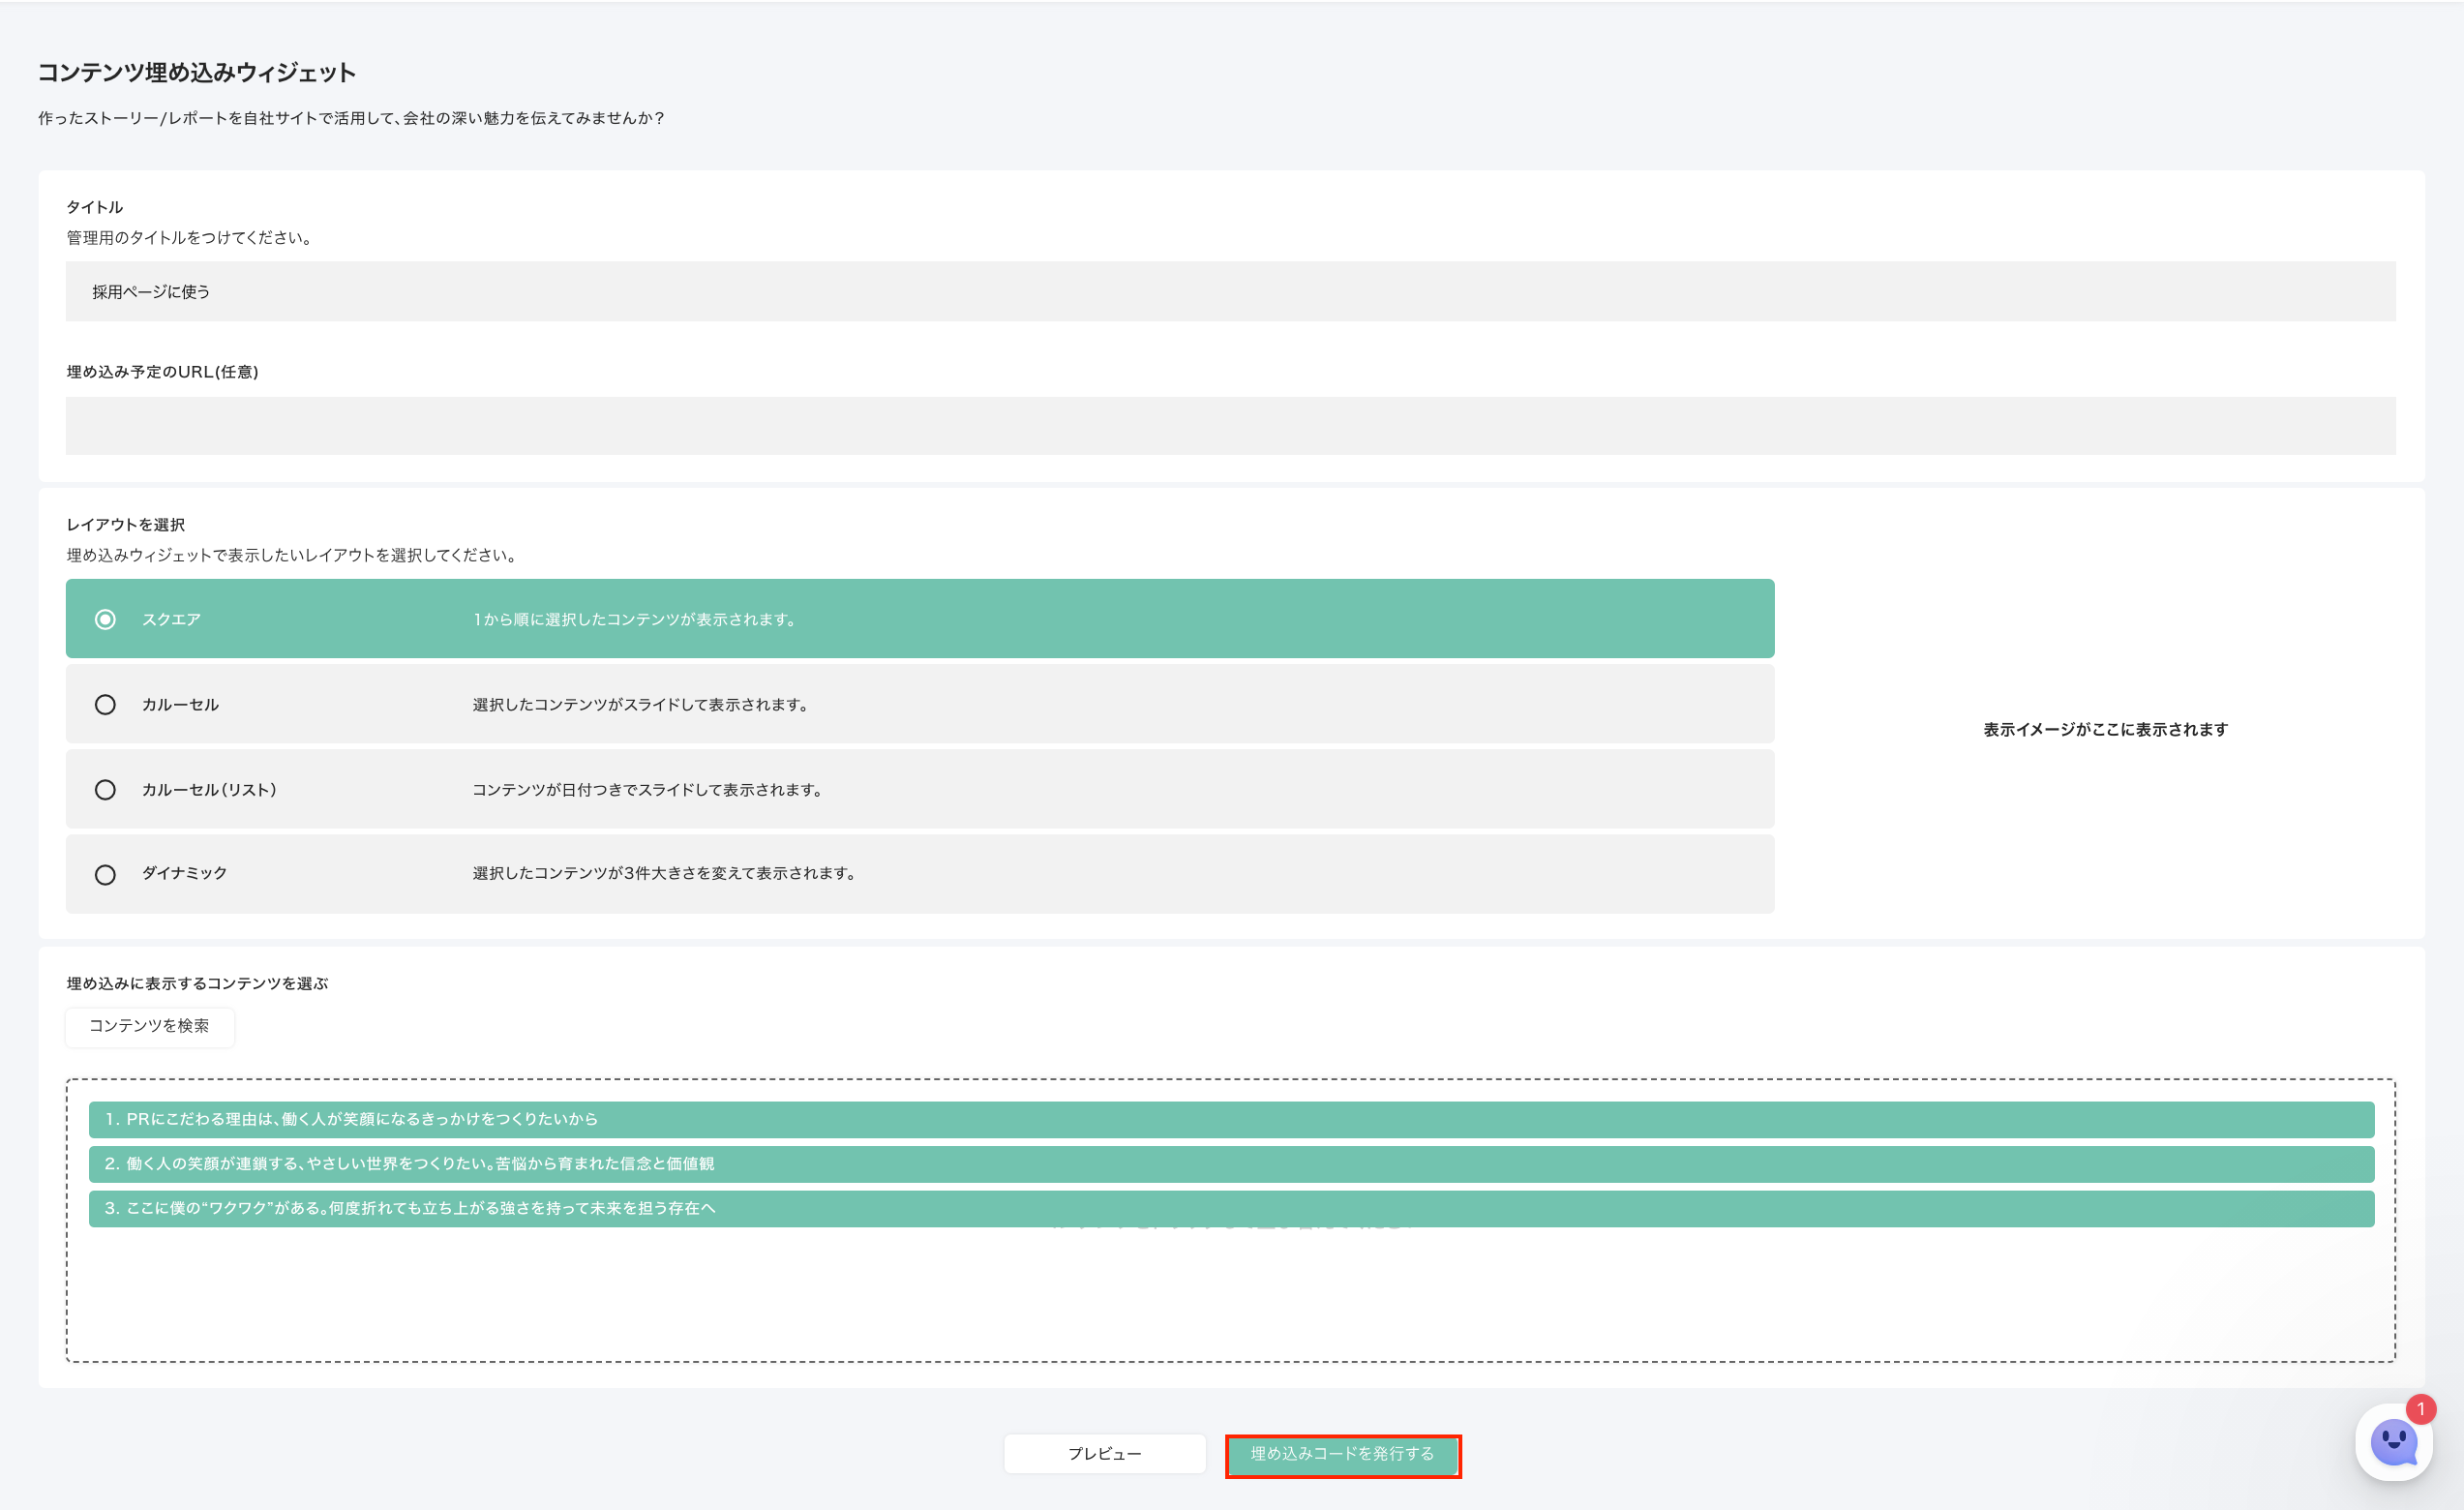Click 埋め込みコードを発行する button

[x=1342, y=1454]
